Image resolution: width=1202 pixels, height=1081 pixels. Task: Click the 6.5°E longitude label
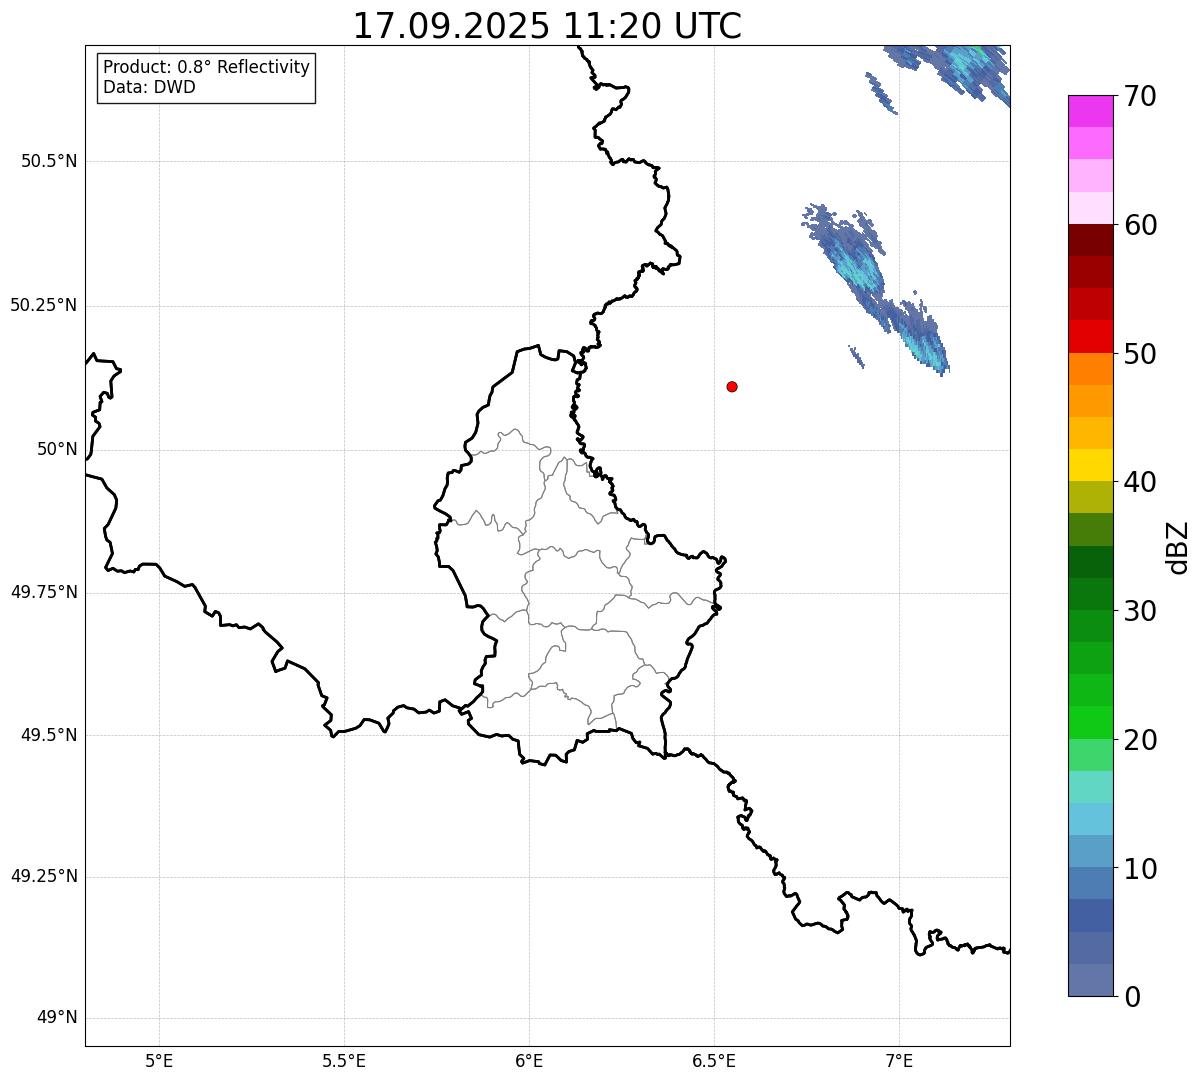click(x=714, y=1060)
